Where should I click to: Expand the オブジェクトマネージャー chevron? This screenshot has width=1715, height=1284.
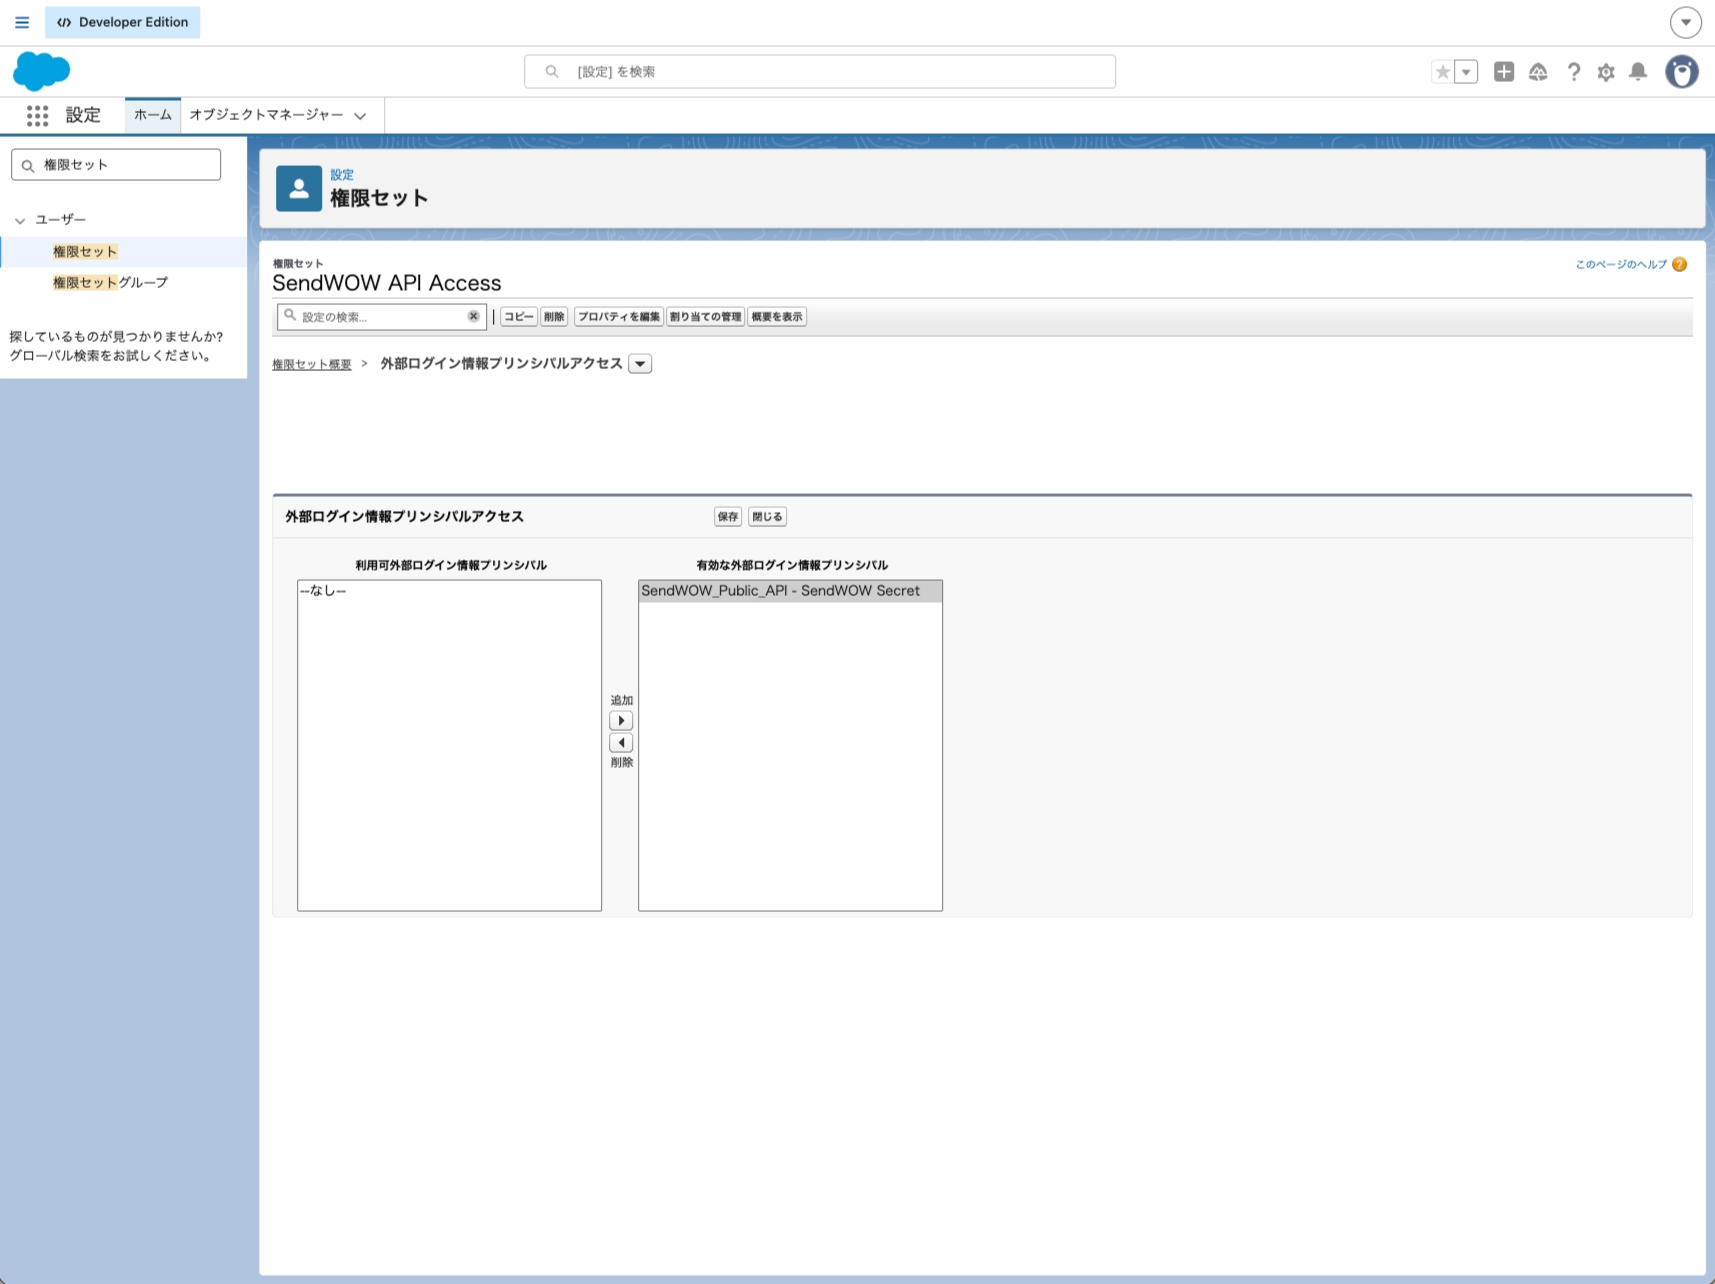[360, 116]
